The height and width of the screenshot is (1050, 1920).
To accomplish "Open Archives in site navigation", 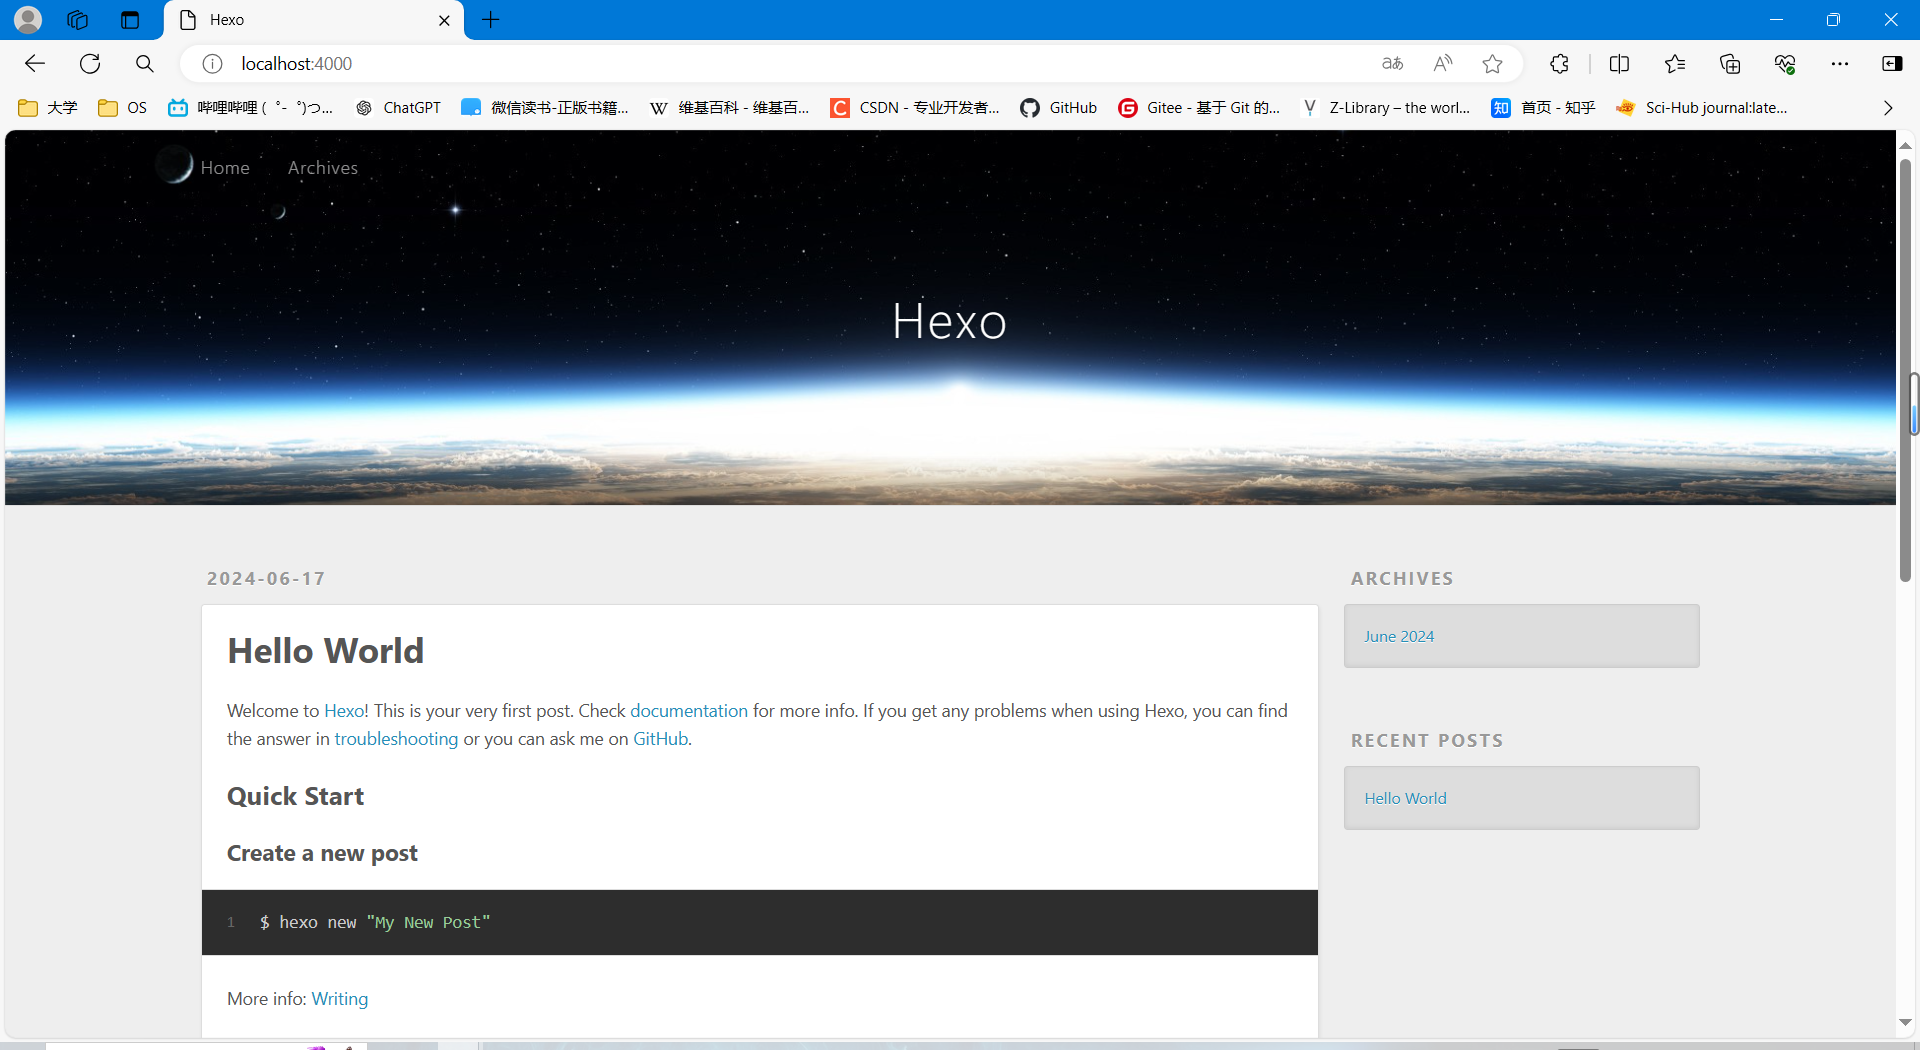I will [x=323, y=168].
